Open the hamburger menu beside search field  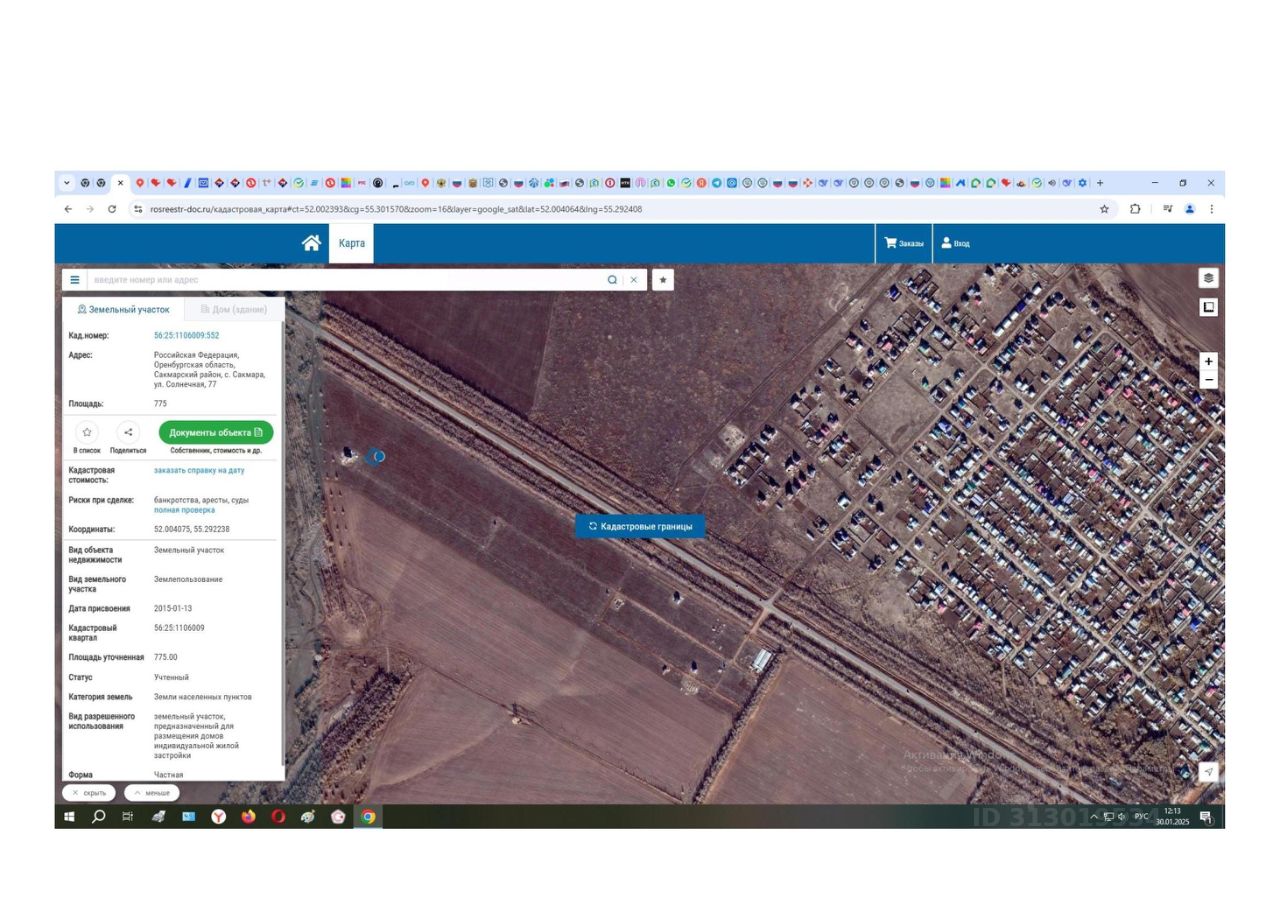tap(75, 280)
